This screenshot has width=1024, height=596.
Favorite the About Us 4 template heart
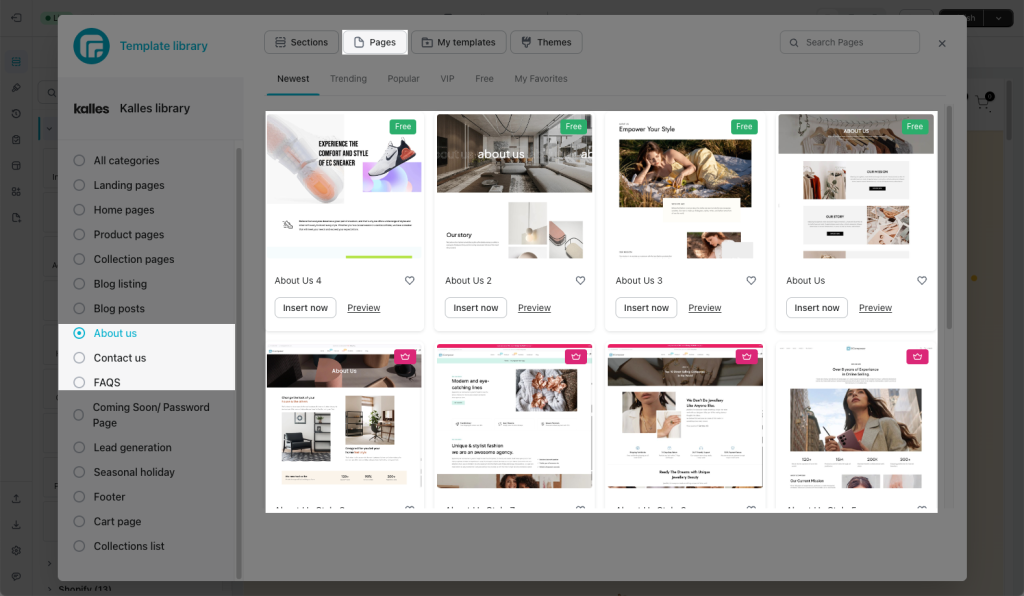pyautogui.click(x=409, y=281)
